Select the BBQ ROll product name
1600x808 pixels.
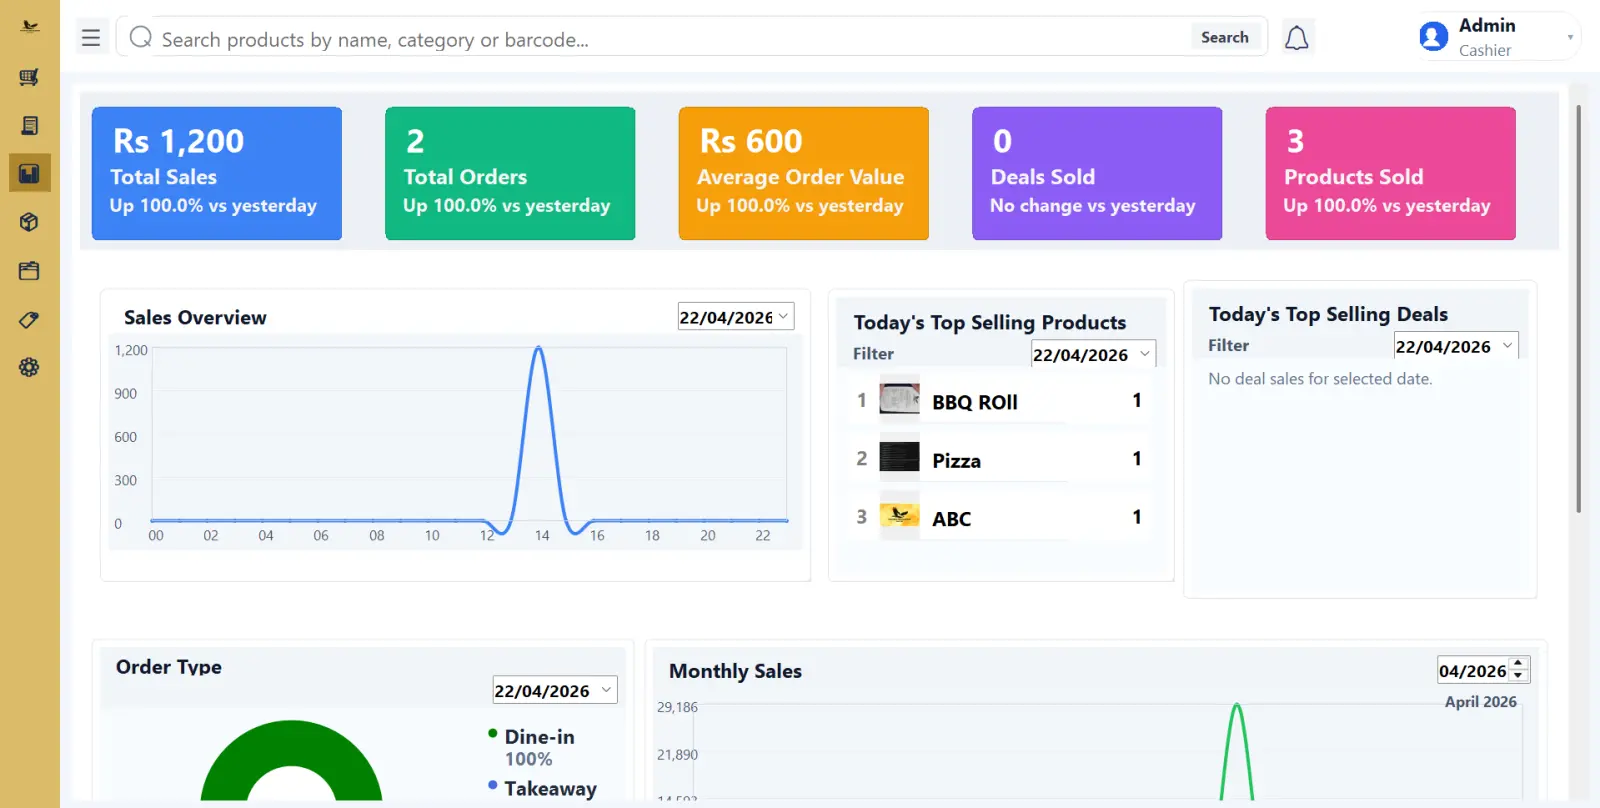coord(975,402)
